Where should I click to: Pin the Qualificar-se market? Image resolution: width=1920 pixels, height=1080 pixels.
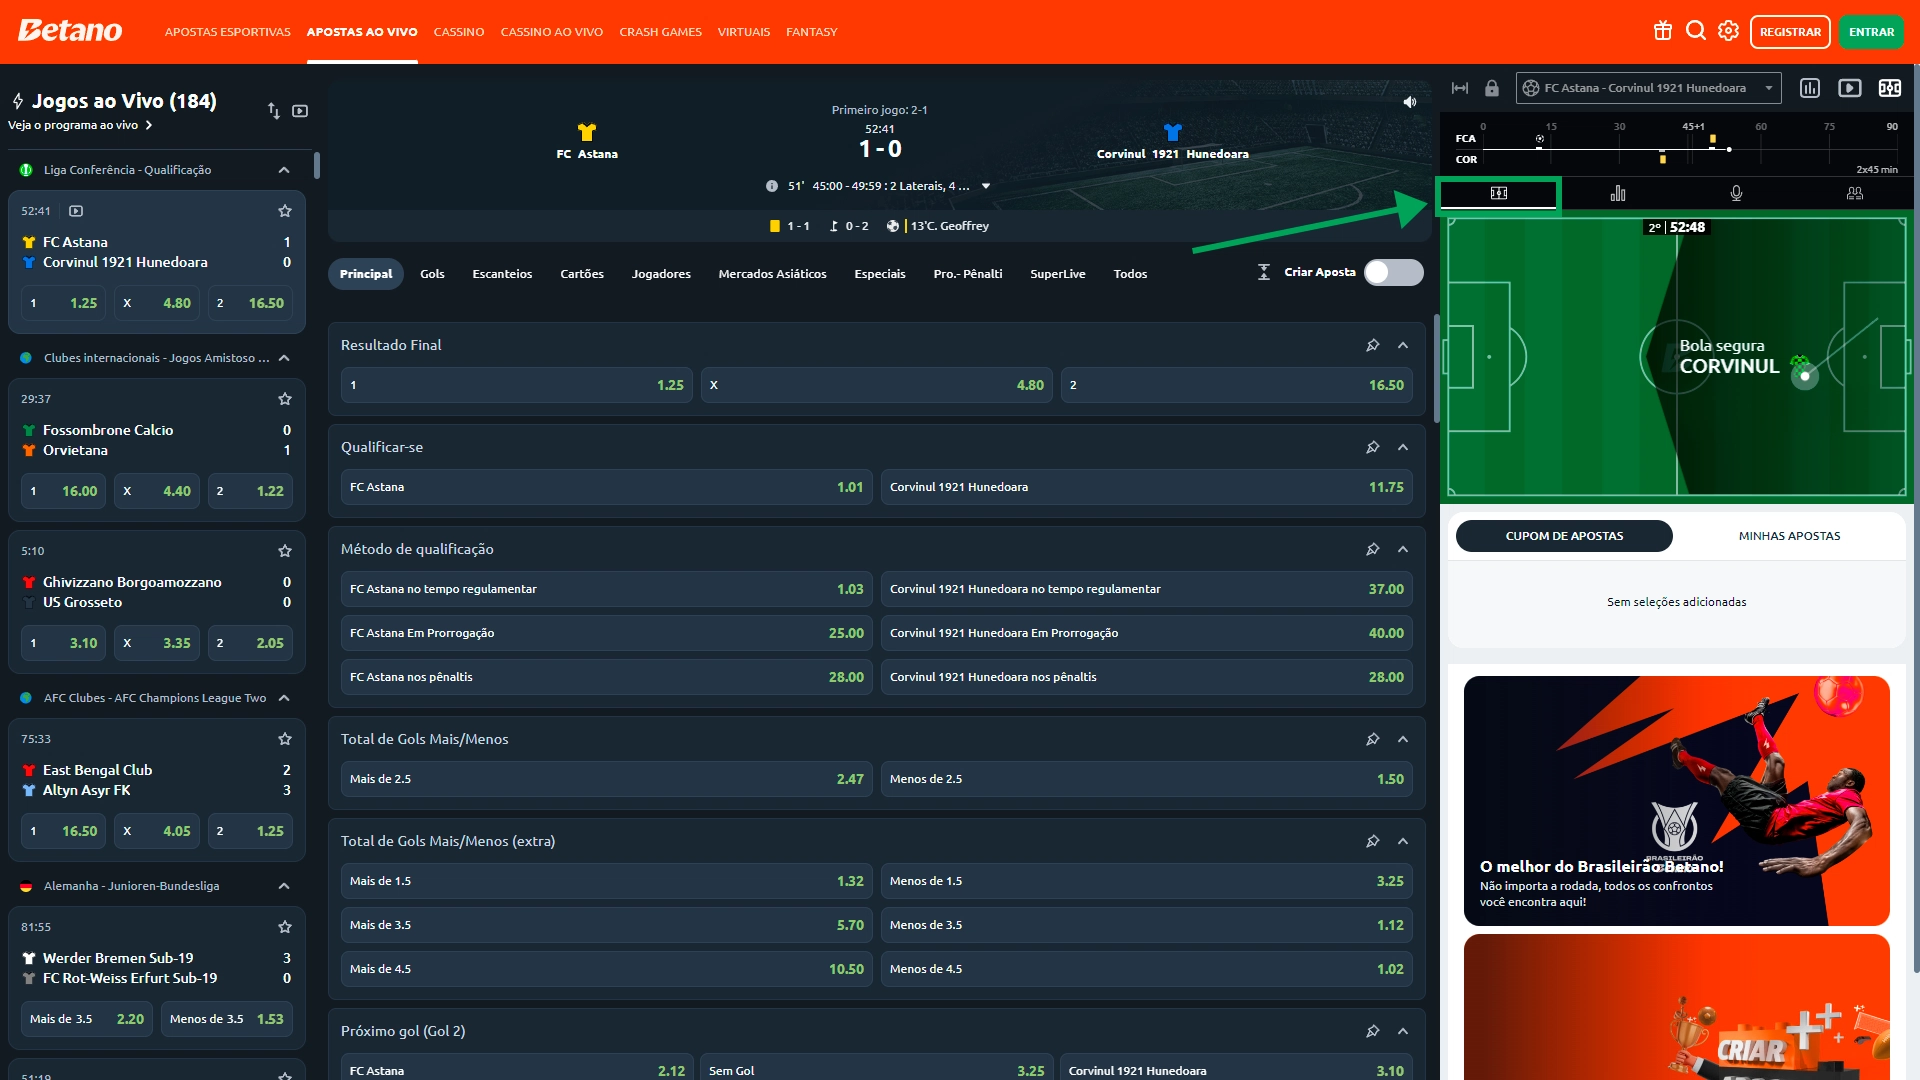click(1373, 447)
